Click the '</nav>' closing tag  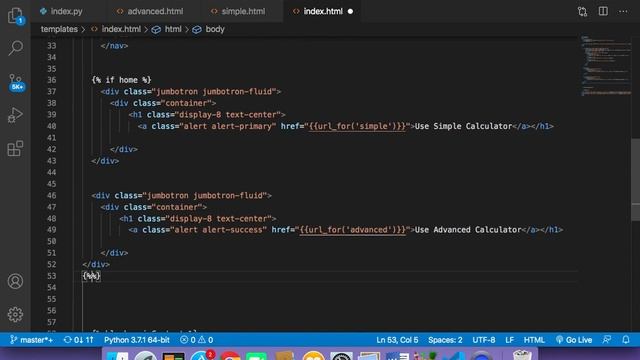[x=114, y=46]
